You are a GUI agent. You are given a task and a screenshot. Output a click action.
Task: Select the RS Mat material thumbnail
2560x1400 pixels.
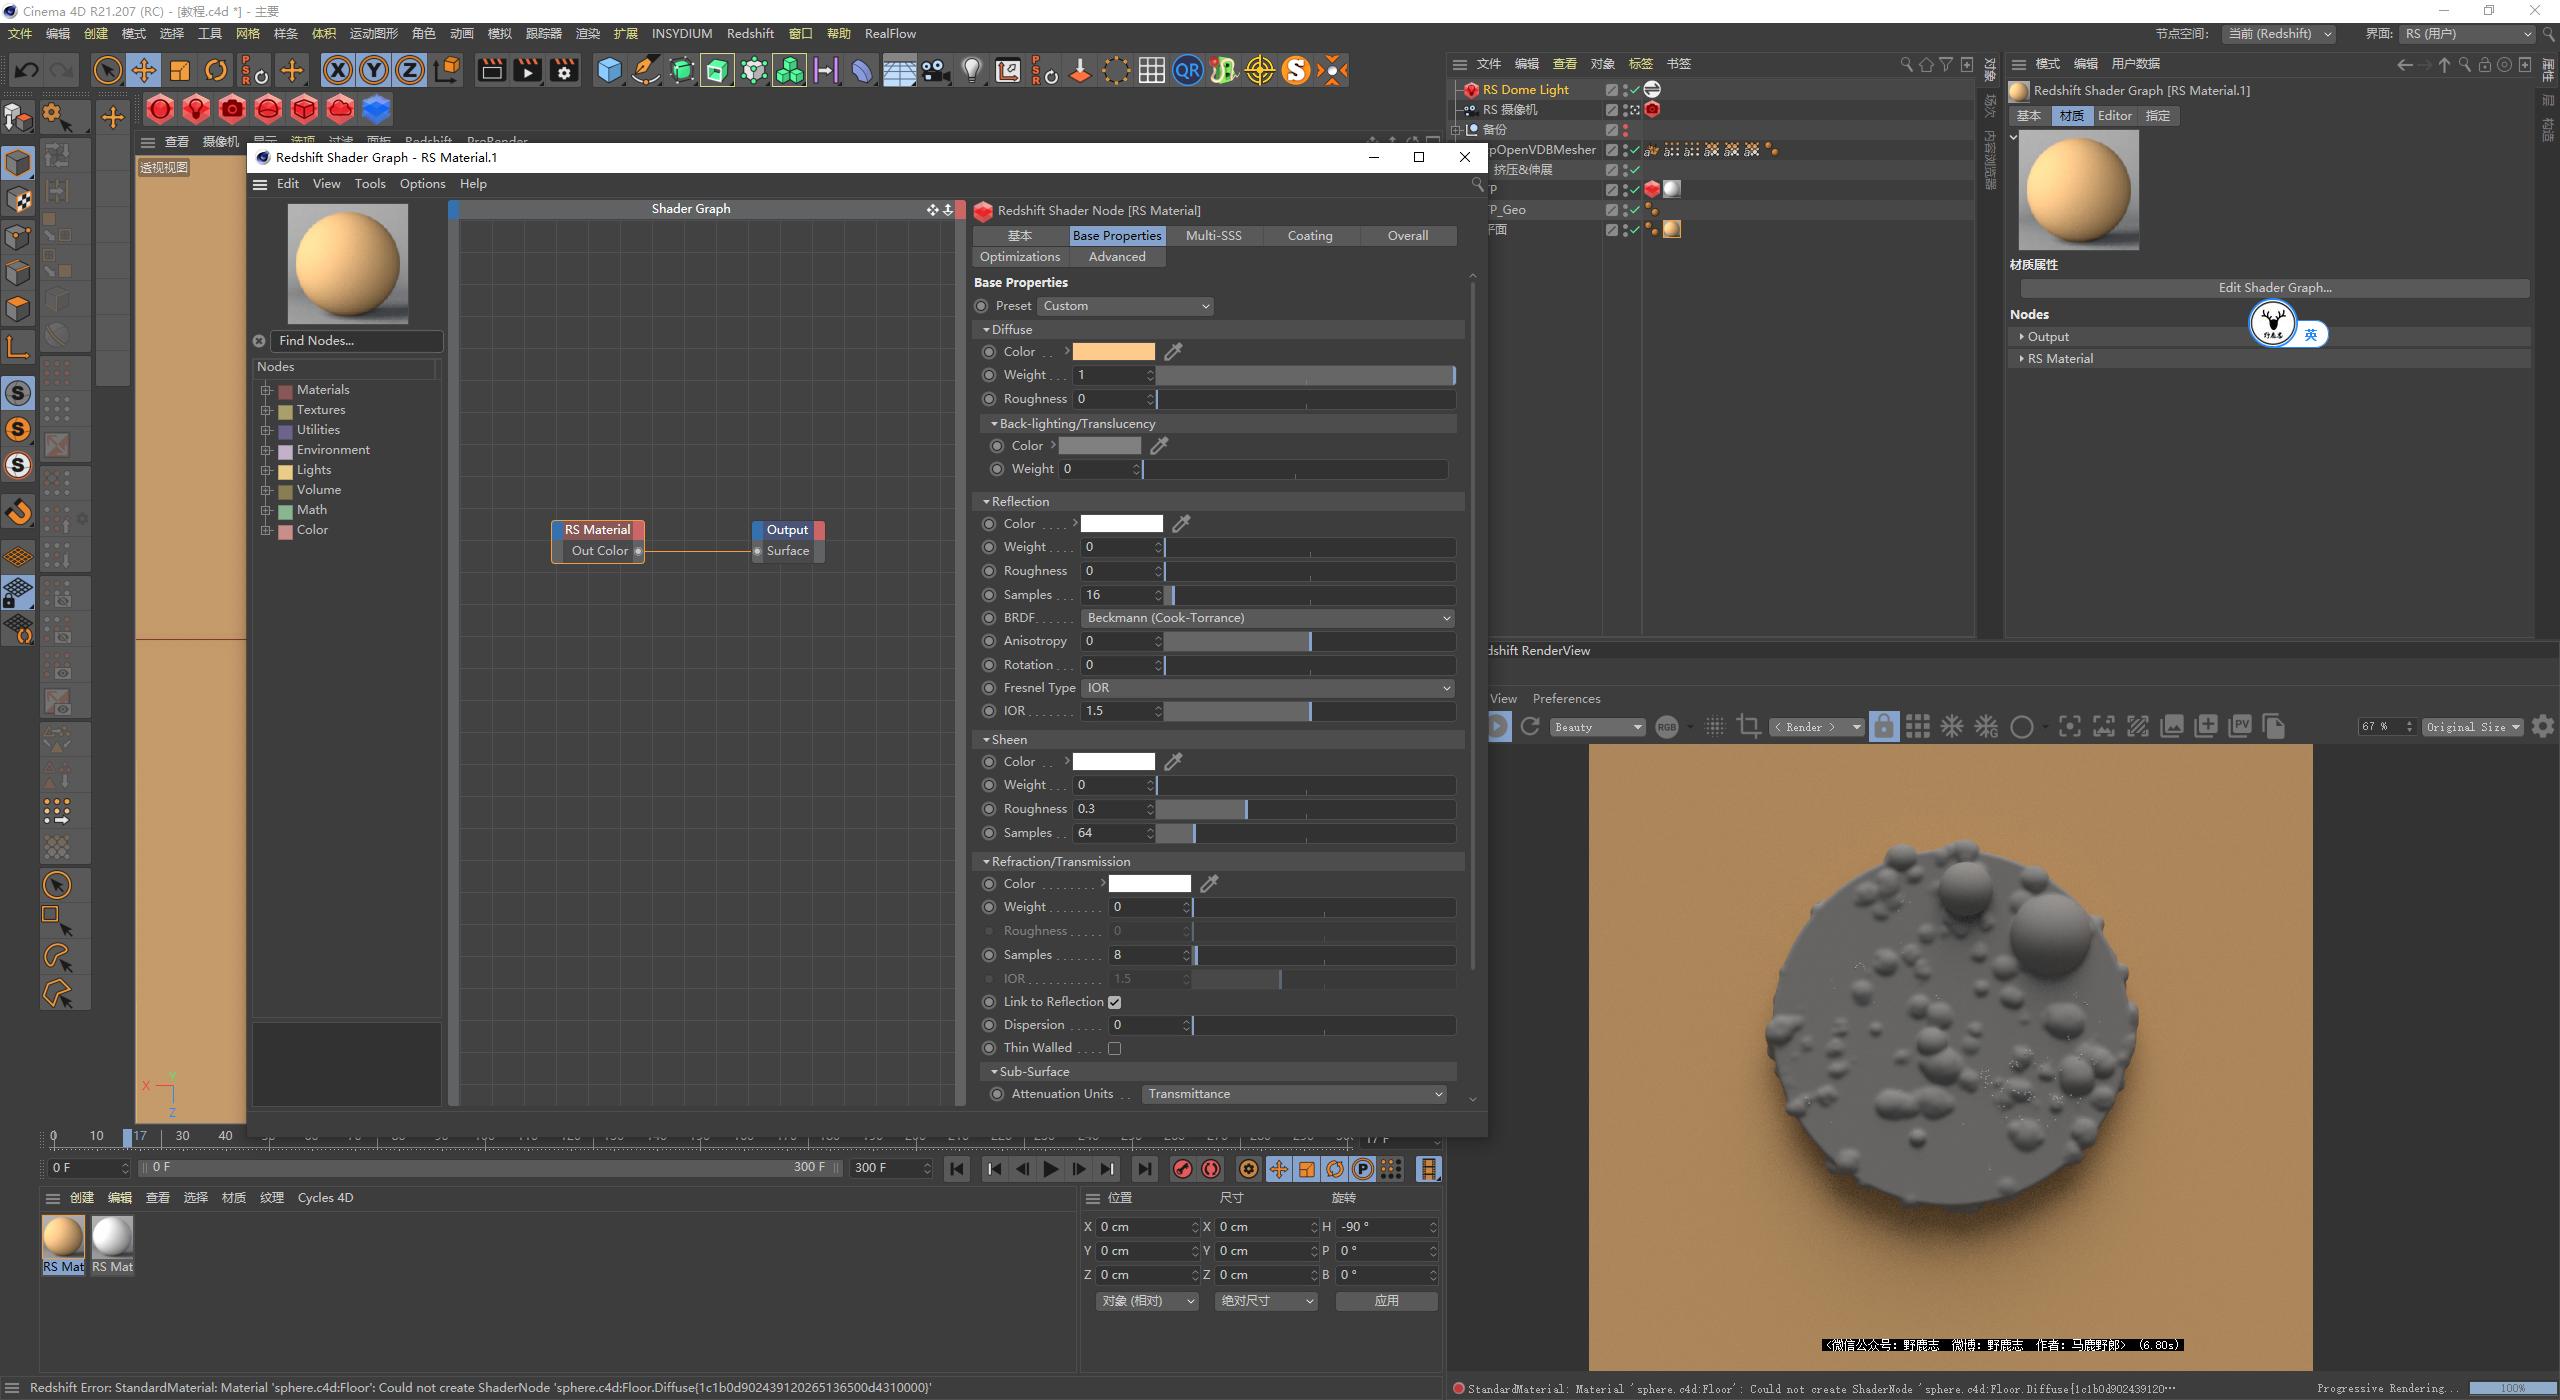pyautogui.click(x=62, y=1238)
